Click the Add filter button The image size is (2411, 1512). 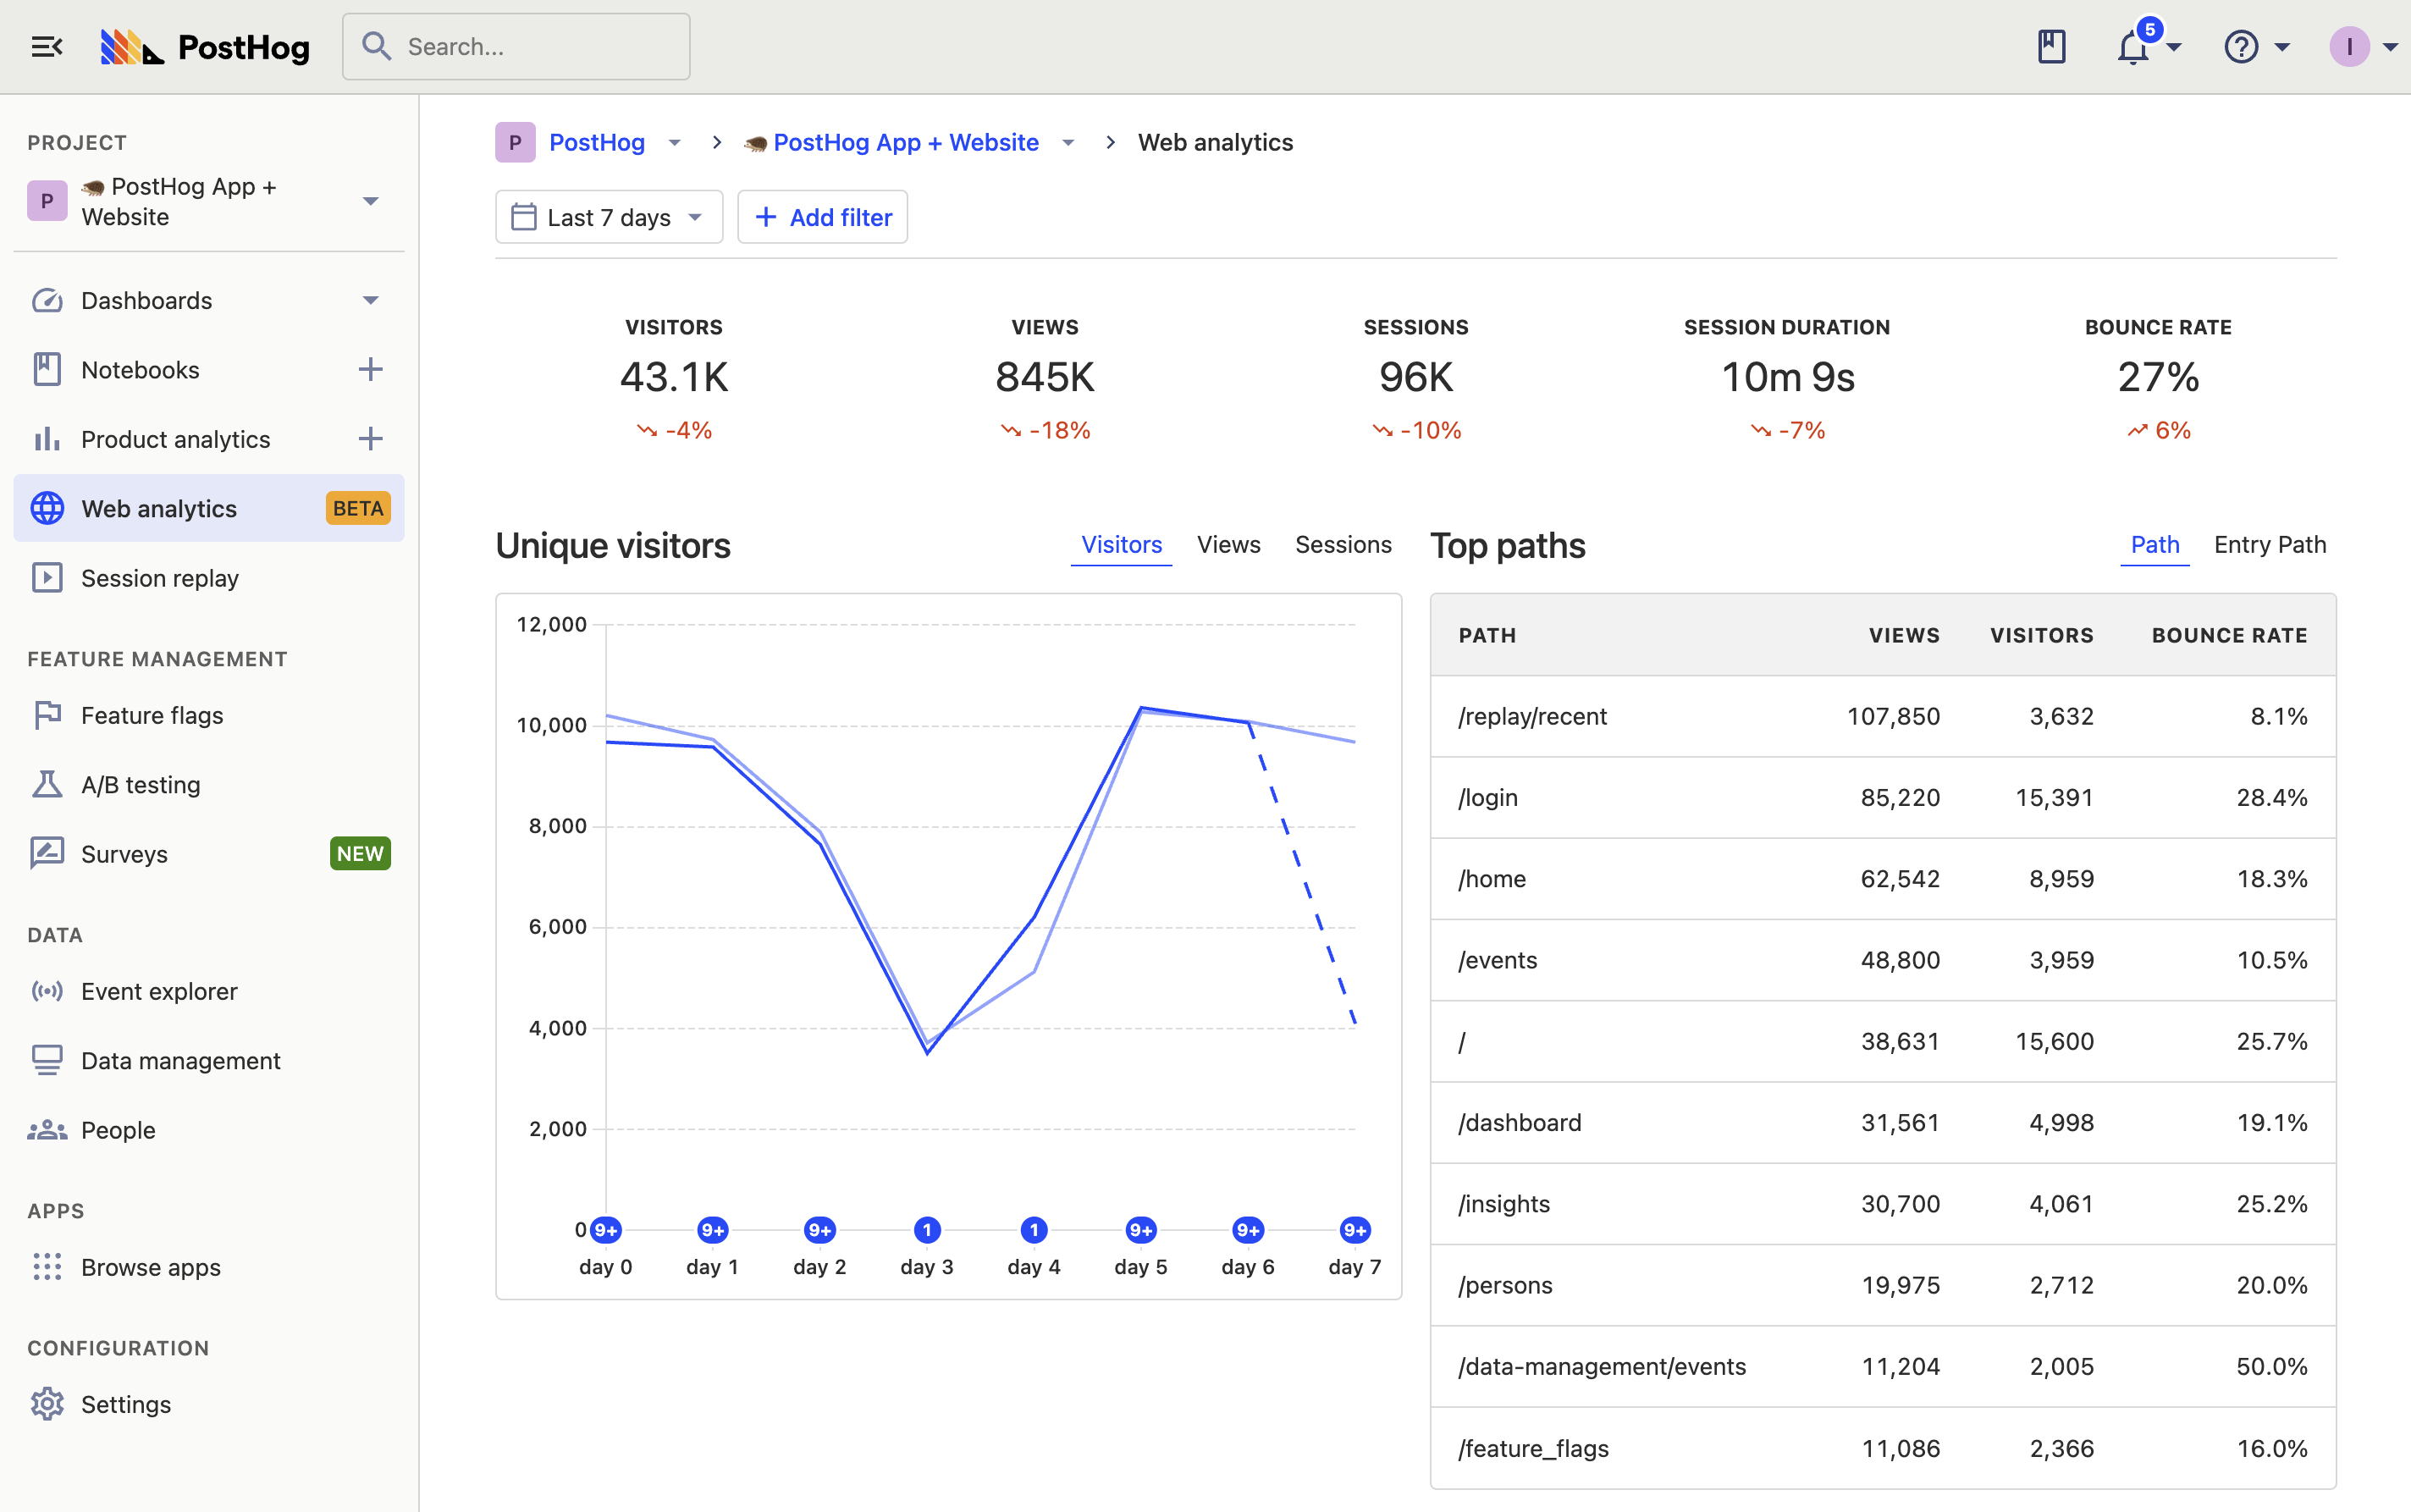(822, 216)
